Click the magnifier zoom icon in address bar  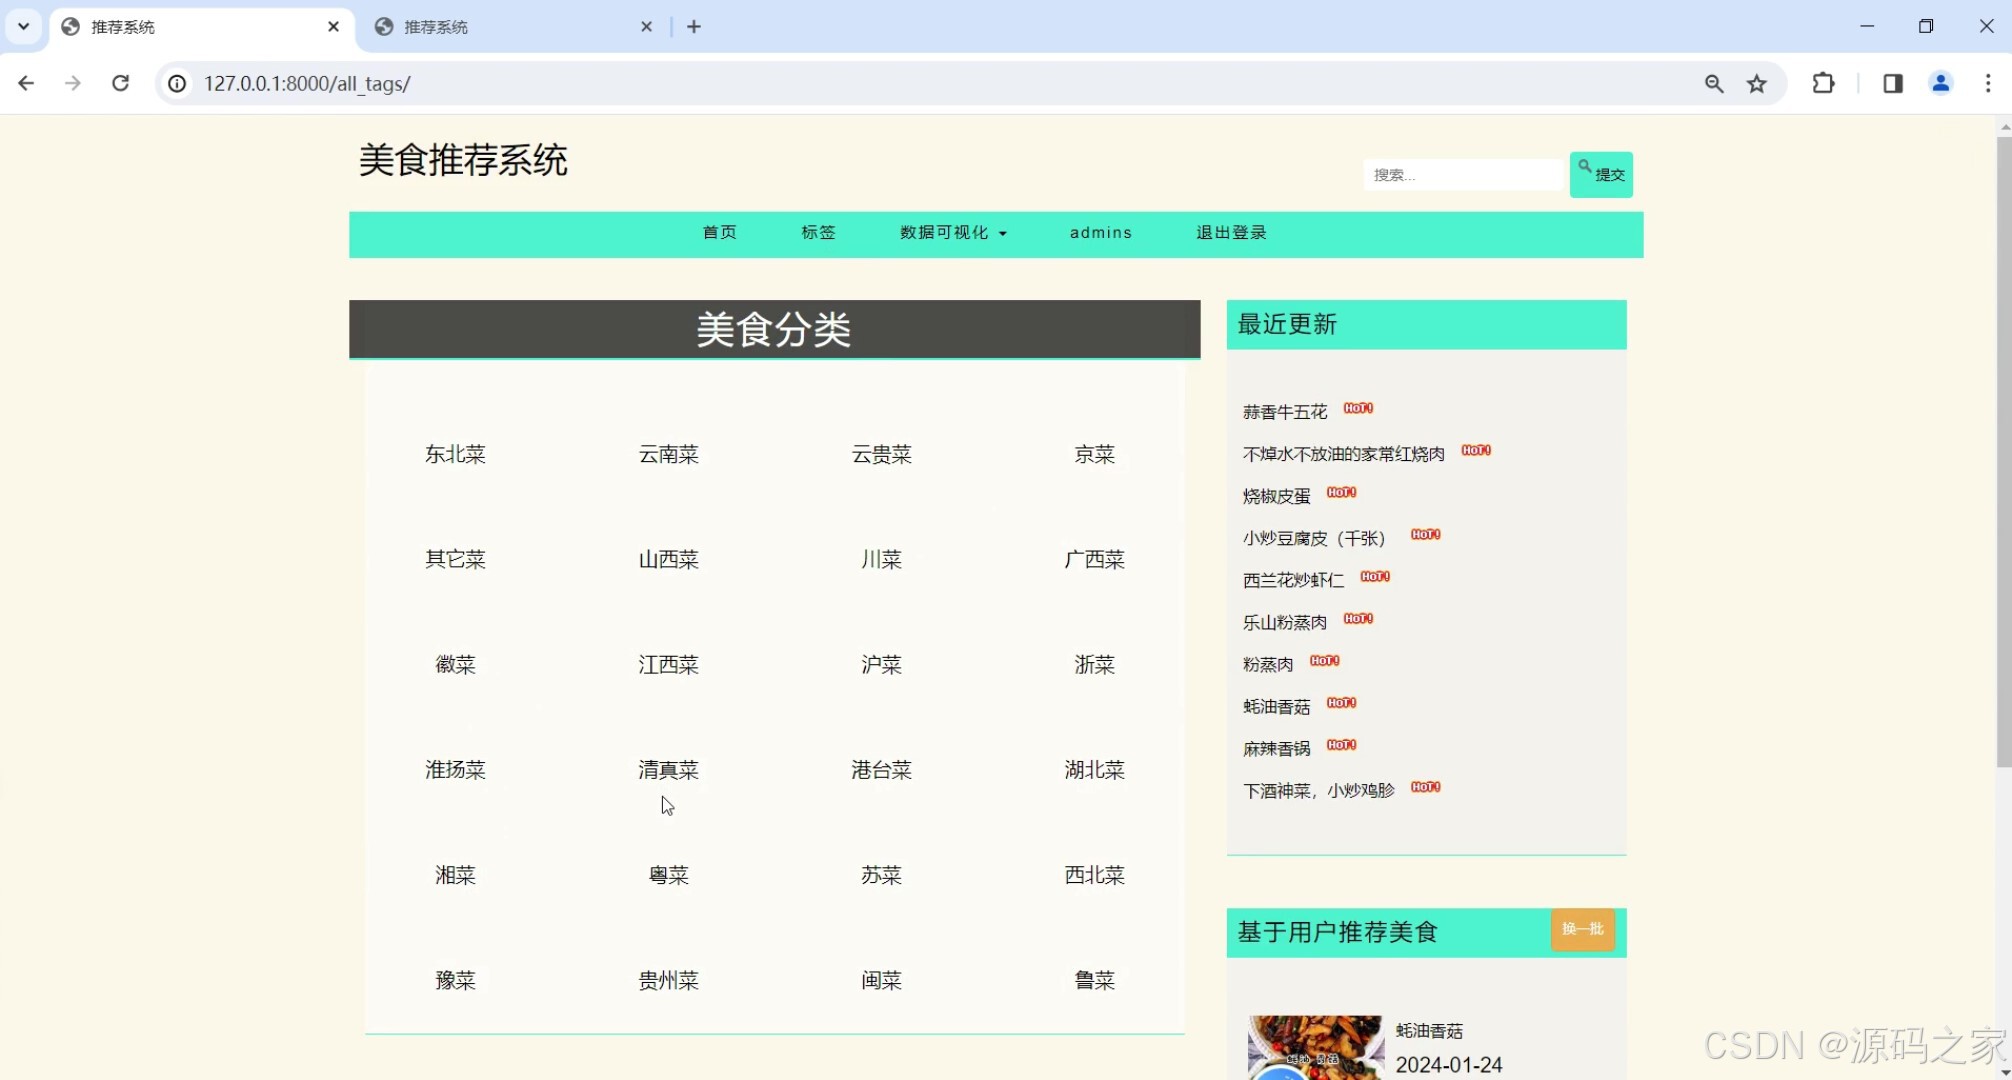click(x=1713, y=83)
